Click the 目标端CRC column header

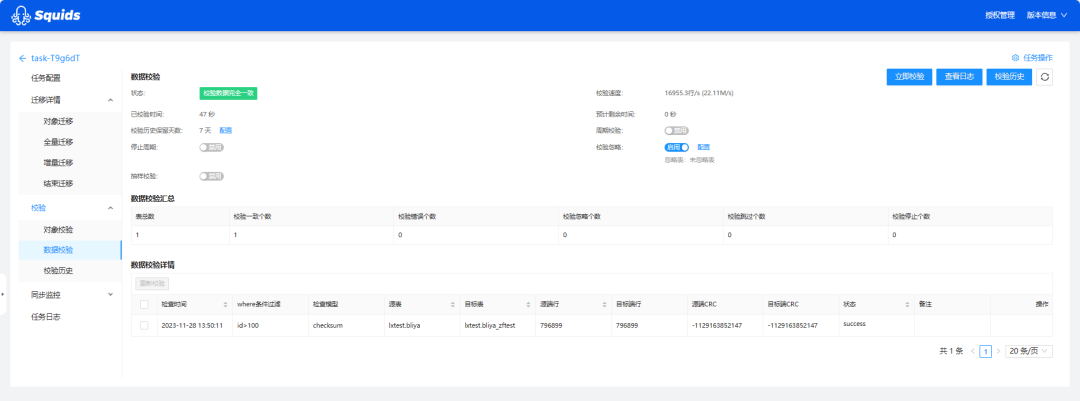click(783, 305)
